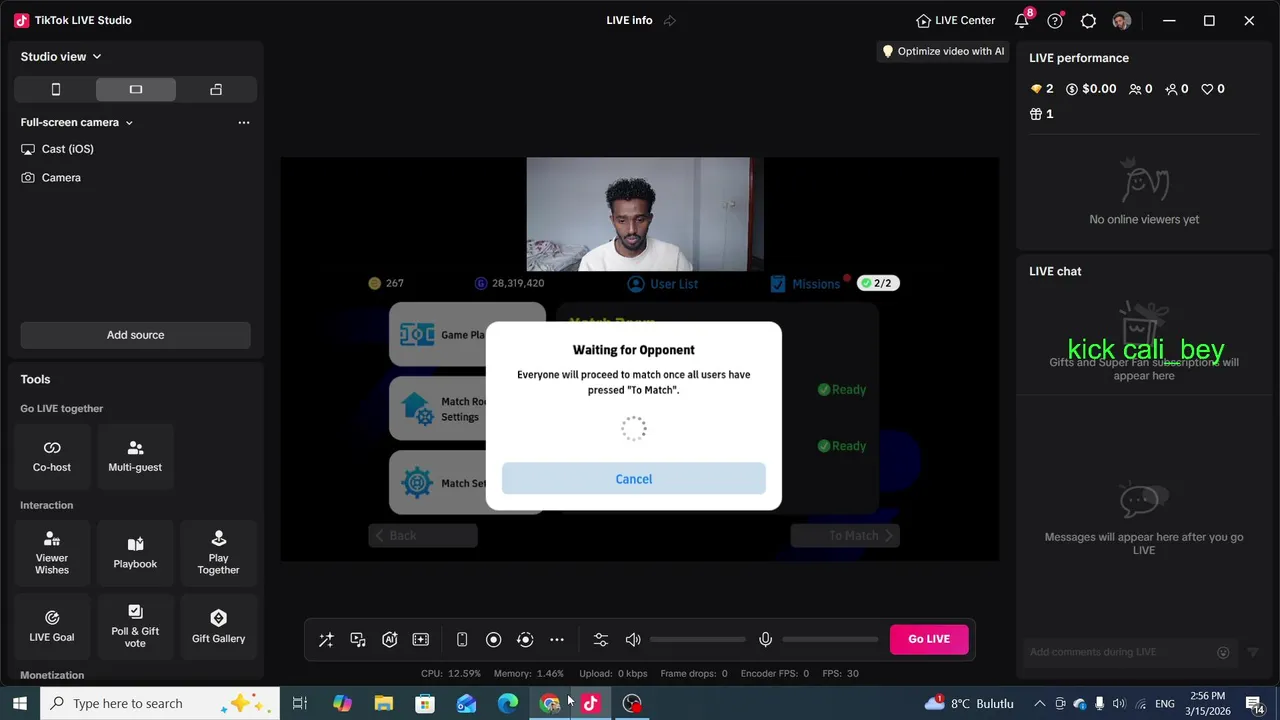This screenshot has height=720, width=1280.
Task: Open File Explorer from taskbar
Action: click(x=384, y=703)
